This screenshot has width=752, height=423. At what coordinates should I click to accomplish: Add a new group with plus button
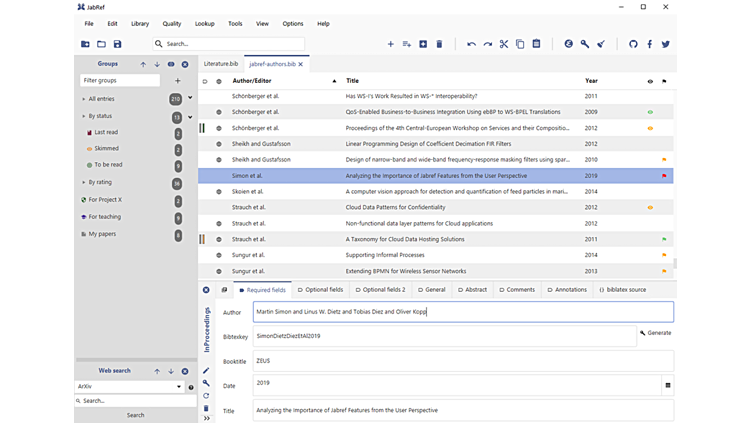(x=177, y=81)
